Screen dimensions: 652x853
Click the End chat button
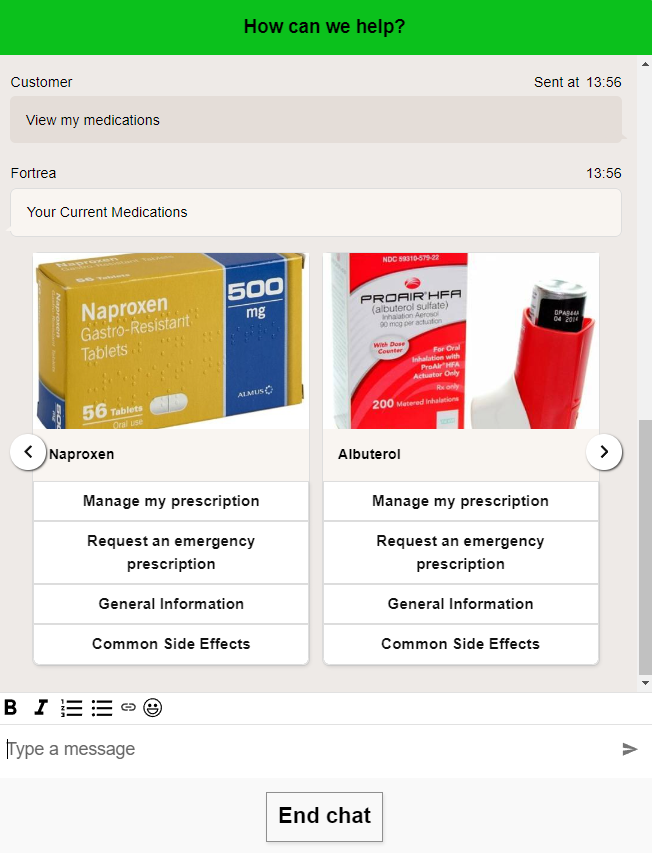[x=324, y=817]
